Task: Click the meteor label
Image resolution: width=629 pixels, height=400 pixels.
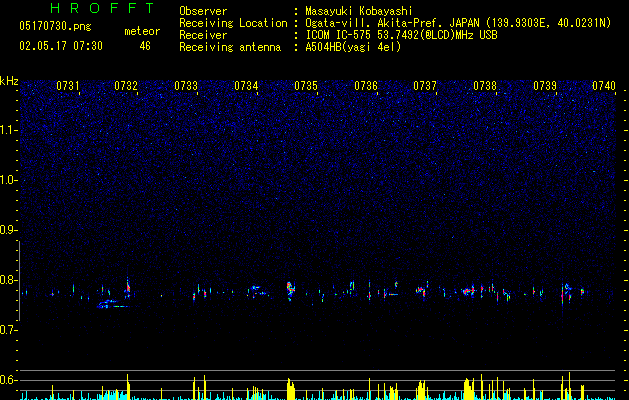Action: [142, 31]
